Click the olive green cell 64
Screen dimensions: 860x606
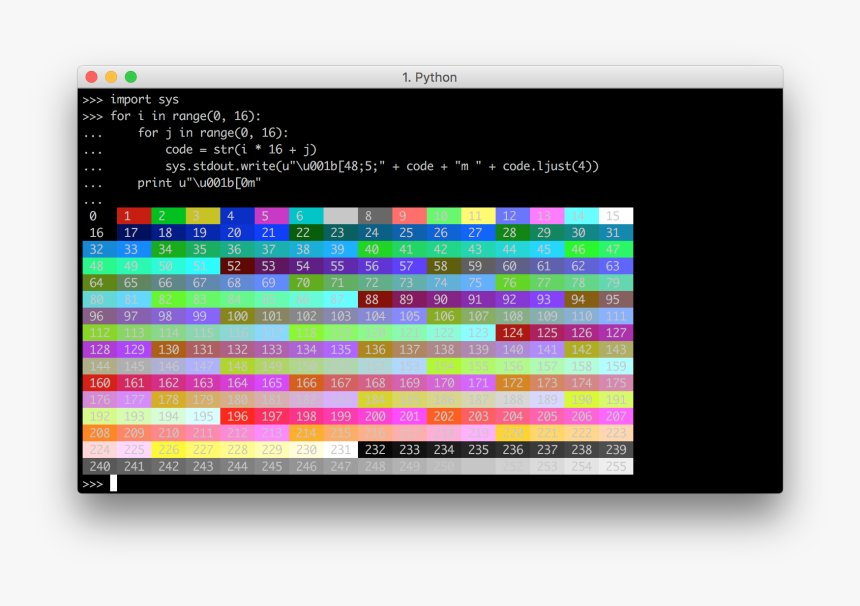tap(100, 283)
